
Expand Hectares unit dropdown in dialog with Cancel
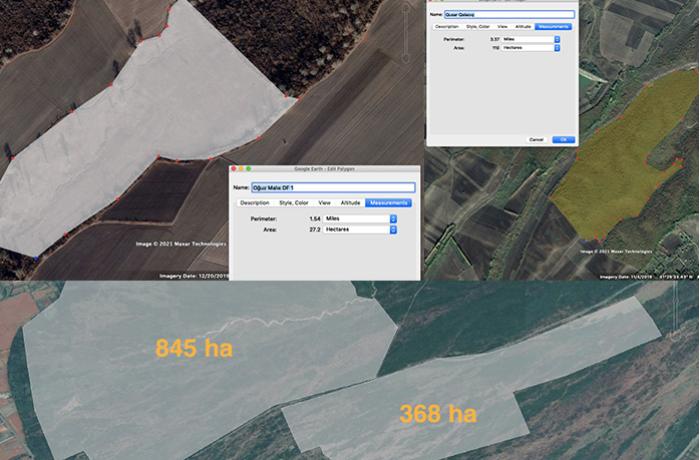coord(531,47)
